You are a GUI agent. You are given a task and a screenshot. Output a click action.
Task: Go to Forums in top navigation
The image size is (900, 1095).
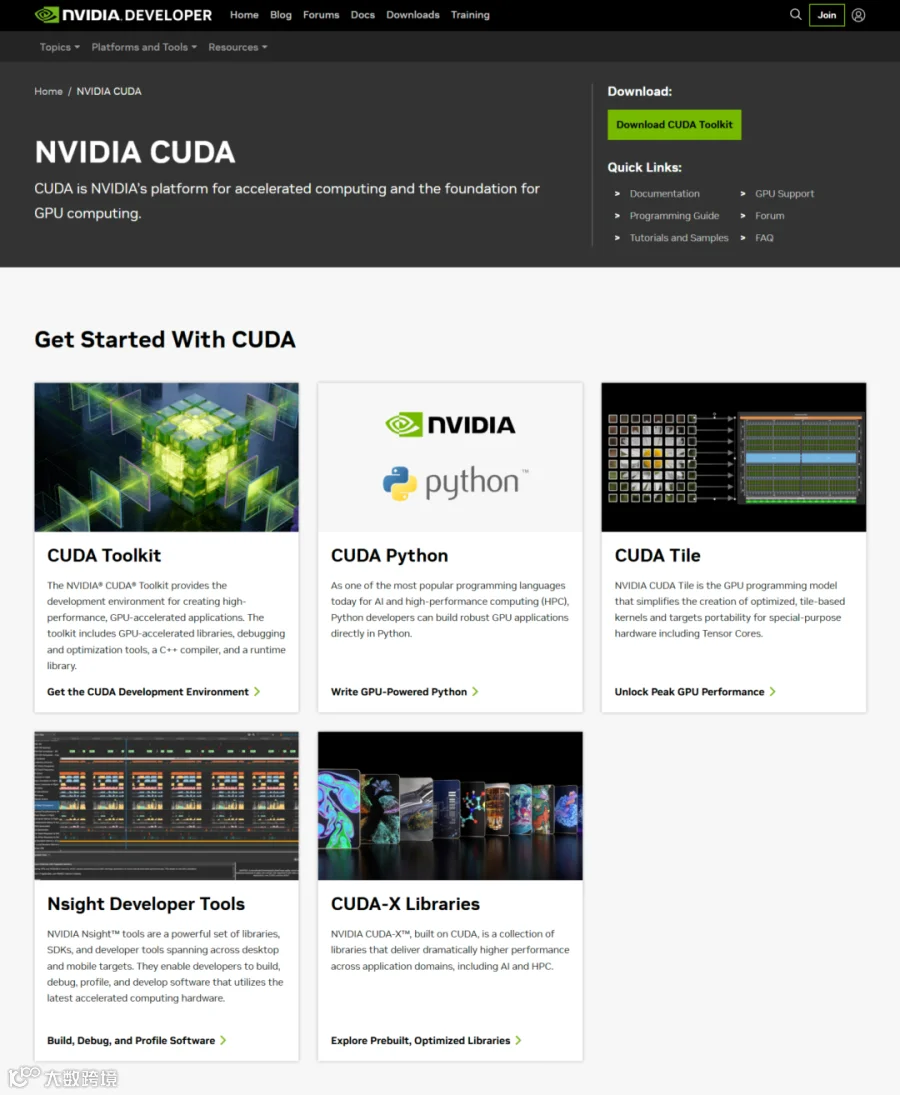tap(321, 15)
